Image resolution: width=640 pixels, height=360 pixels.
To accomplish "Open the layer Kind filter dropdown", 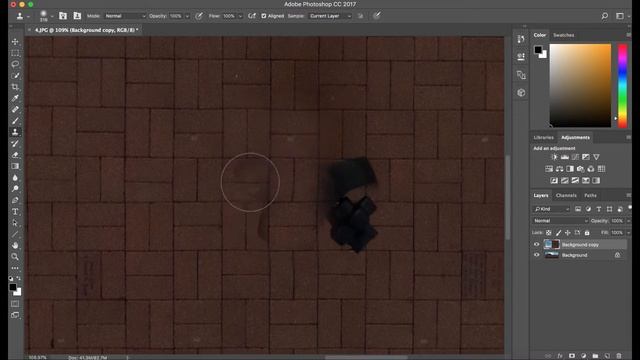I will (x=551, y=209).
